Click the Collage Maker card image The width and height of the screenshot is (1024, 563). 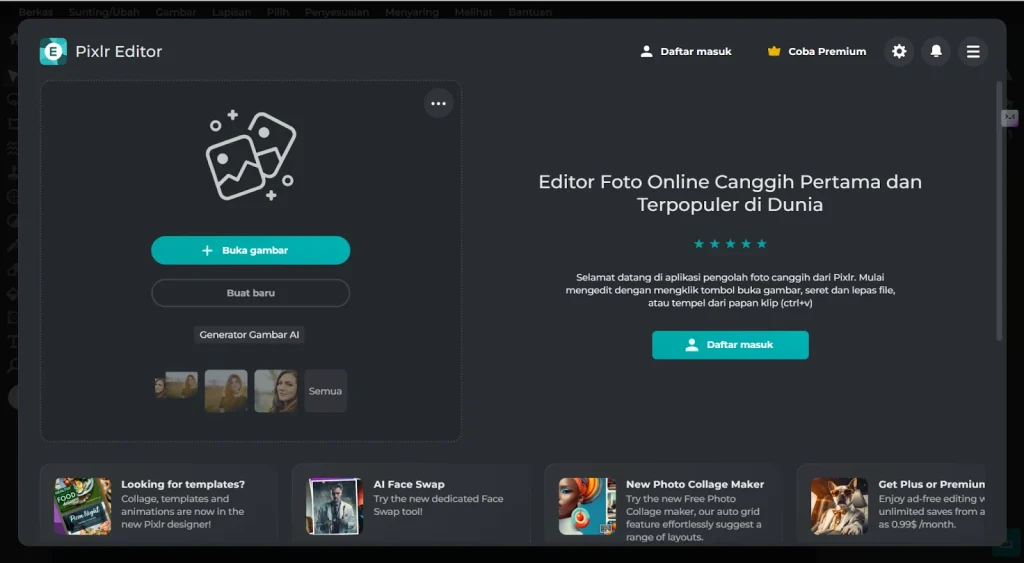click(x=587, y=506)
